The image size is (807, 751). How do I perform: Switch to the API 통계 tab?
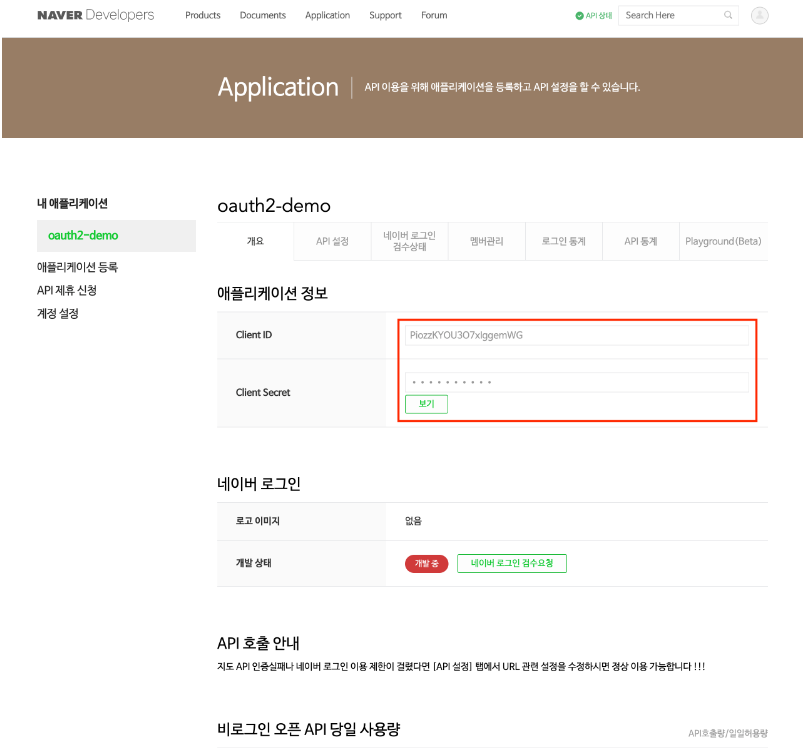point(641,241)
